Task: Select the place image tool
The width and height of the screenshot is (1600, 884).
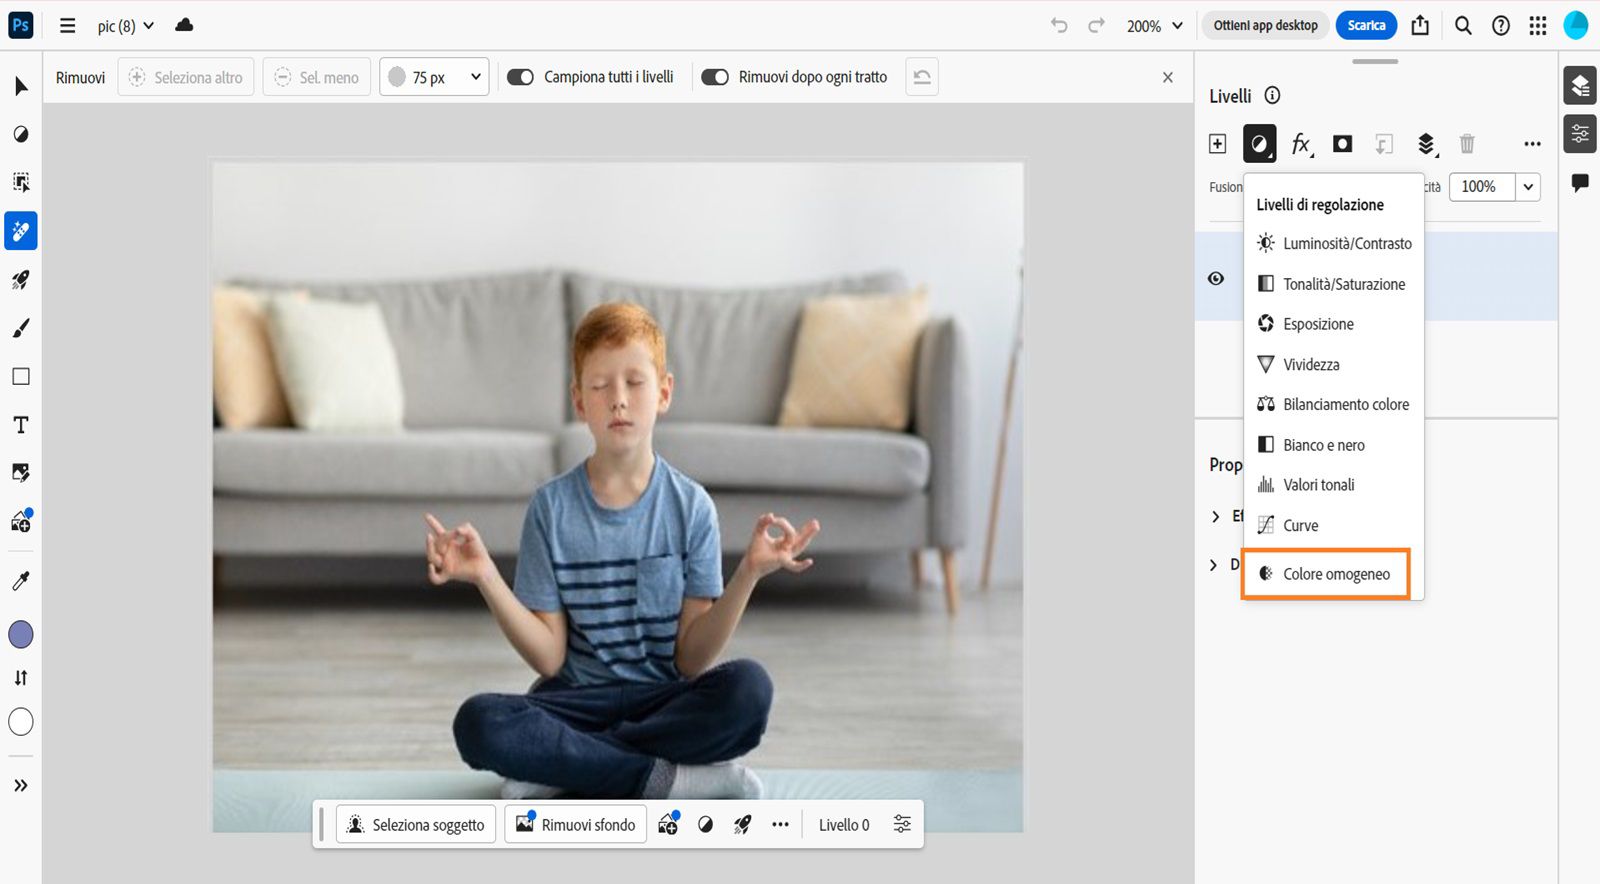Action: [21, 472]
